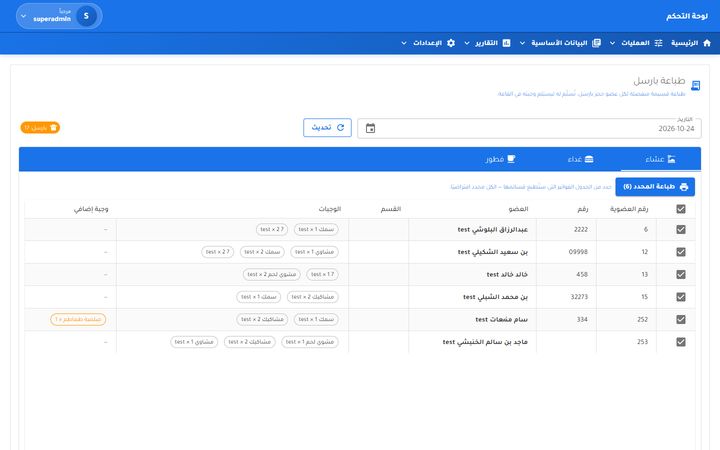Switch to the فطور tab
Image resolution: width=720 pixels, height=450 pixels.
pos(501,159)
